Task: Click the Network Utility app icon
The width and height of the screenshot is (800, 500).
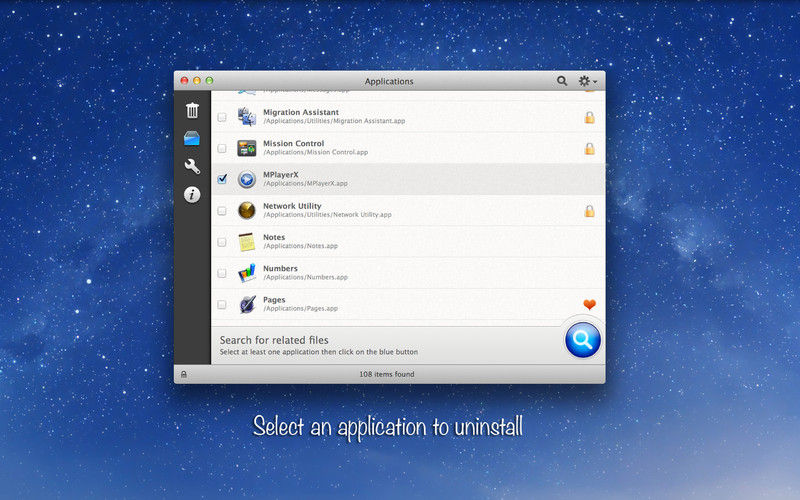Action: pos(247,210)
